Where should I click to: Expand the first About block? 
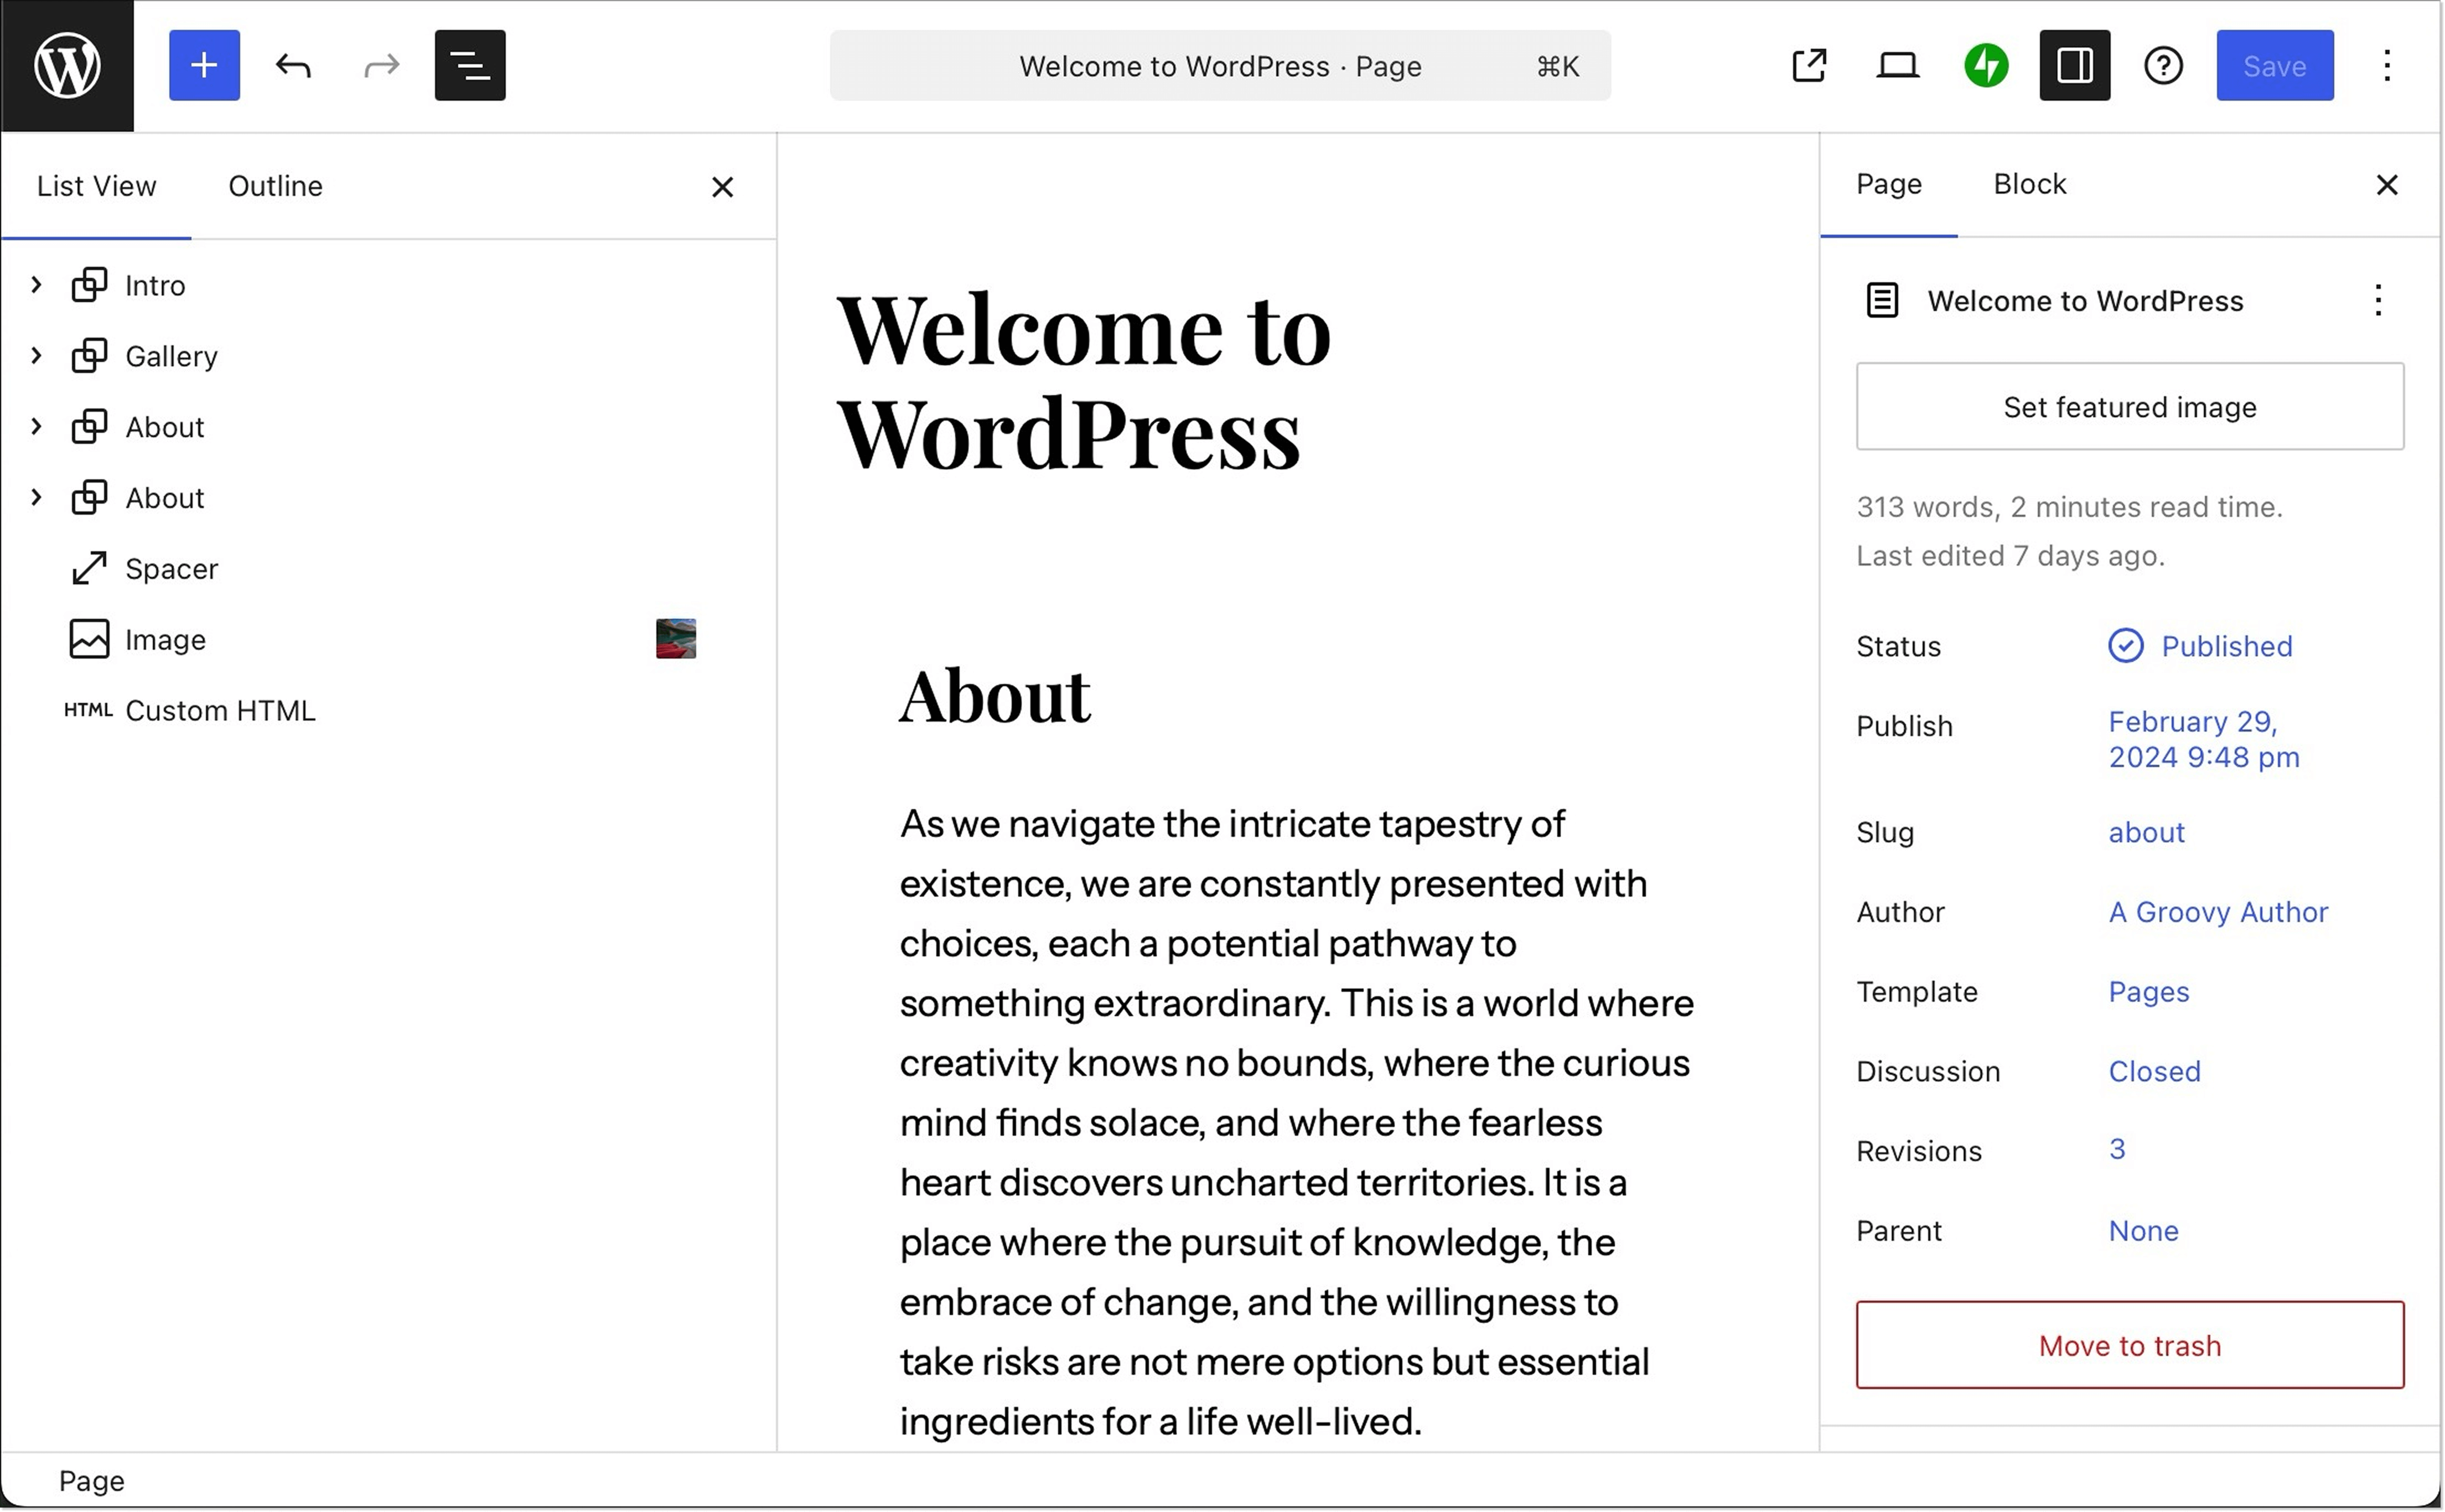[36, 427]
